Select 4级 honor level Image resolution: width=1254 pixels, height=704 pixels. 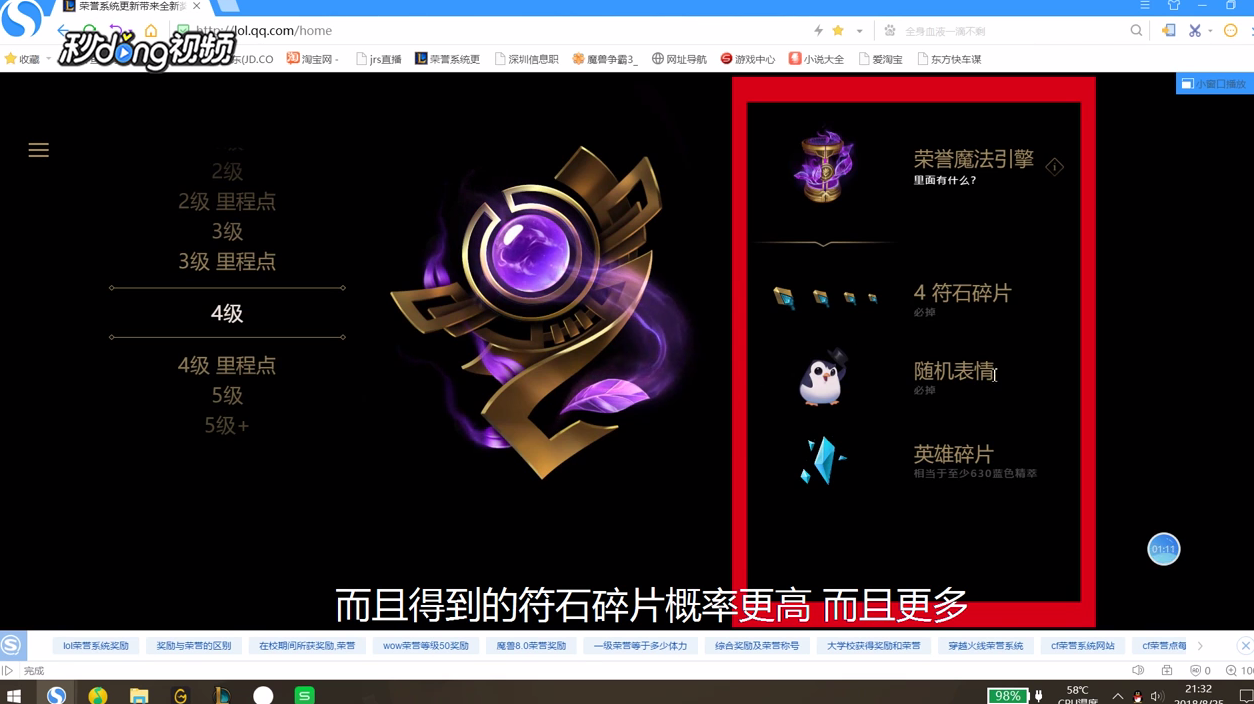tap(227, 313)
